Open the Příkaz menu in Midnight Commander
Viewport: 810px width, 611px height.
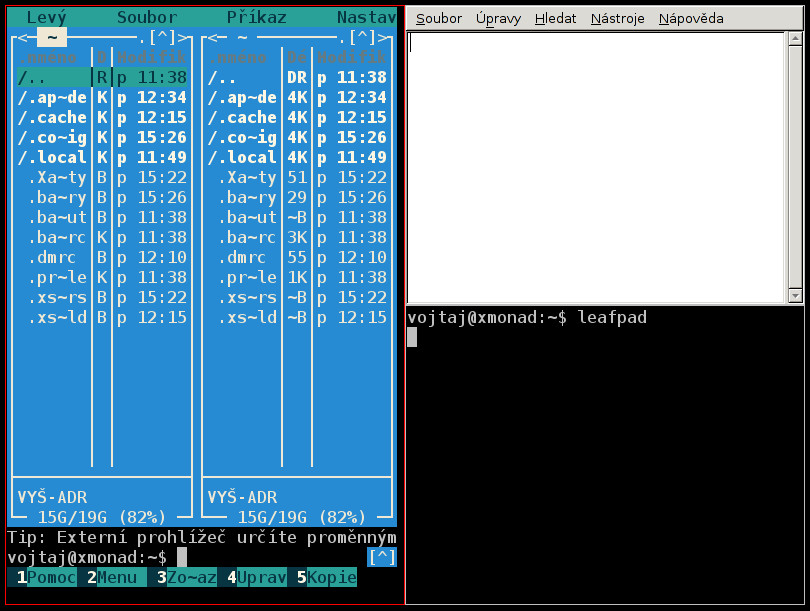coord(257,17)
